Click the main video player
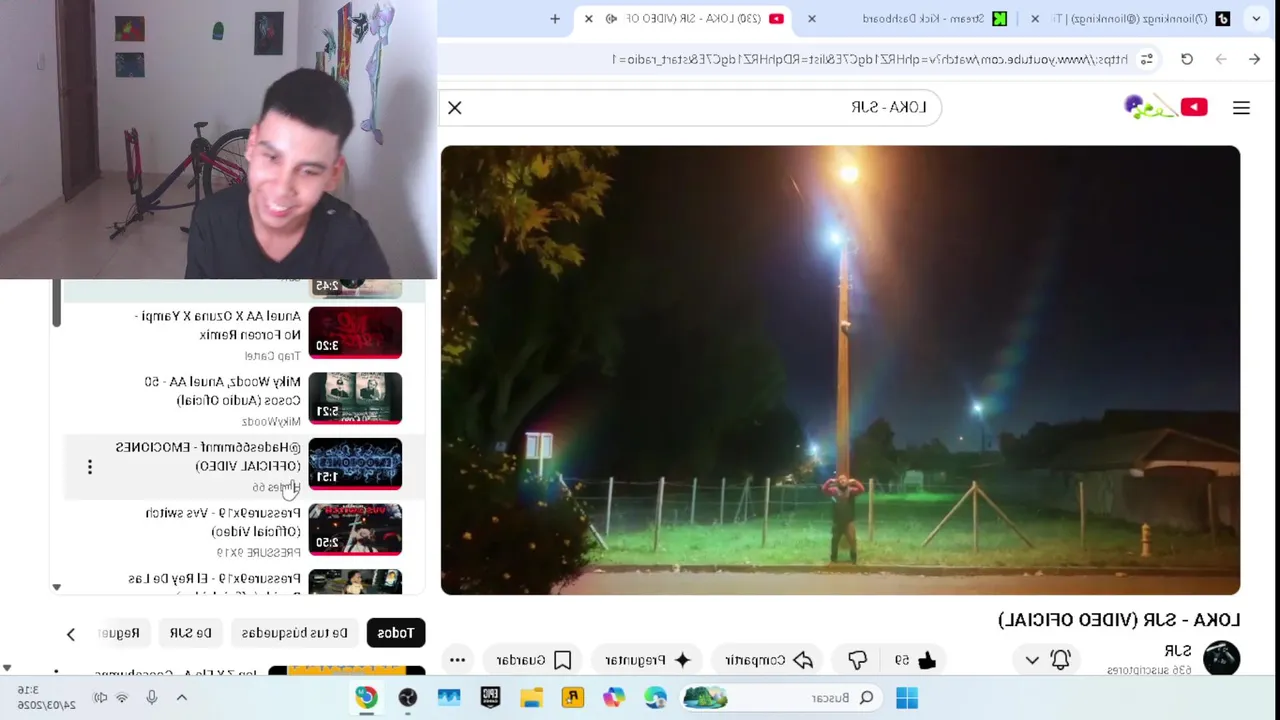The height and width of the screenshot is (720, 1280). pyautogui.click(x=840, y=370)
